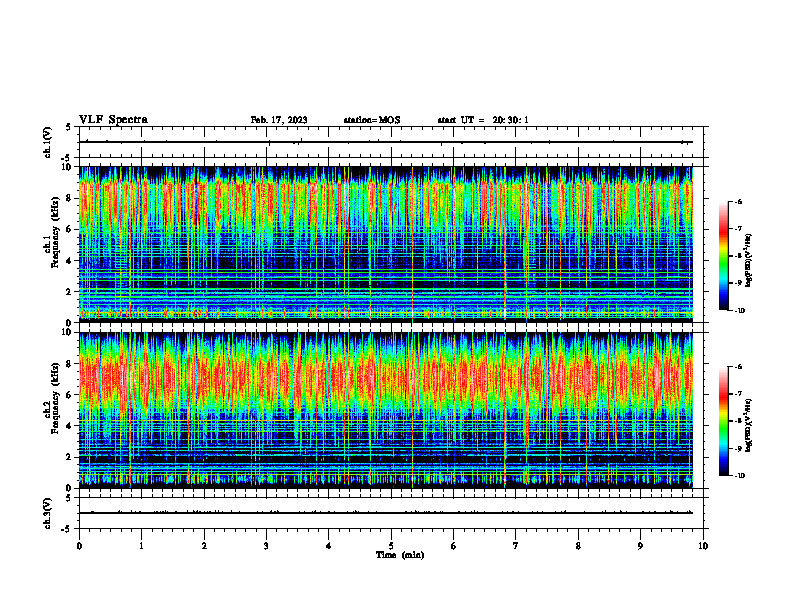Viewport: 792px width, 612px height.
Task: Click the ch.1 PSD color scale bar
Action: click(x=724, y=256)
